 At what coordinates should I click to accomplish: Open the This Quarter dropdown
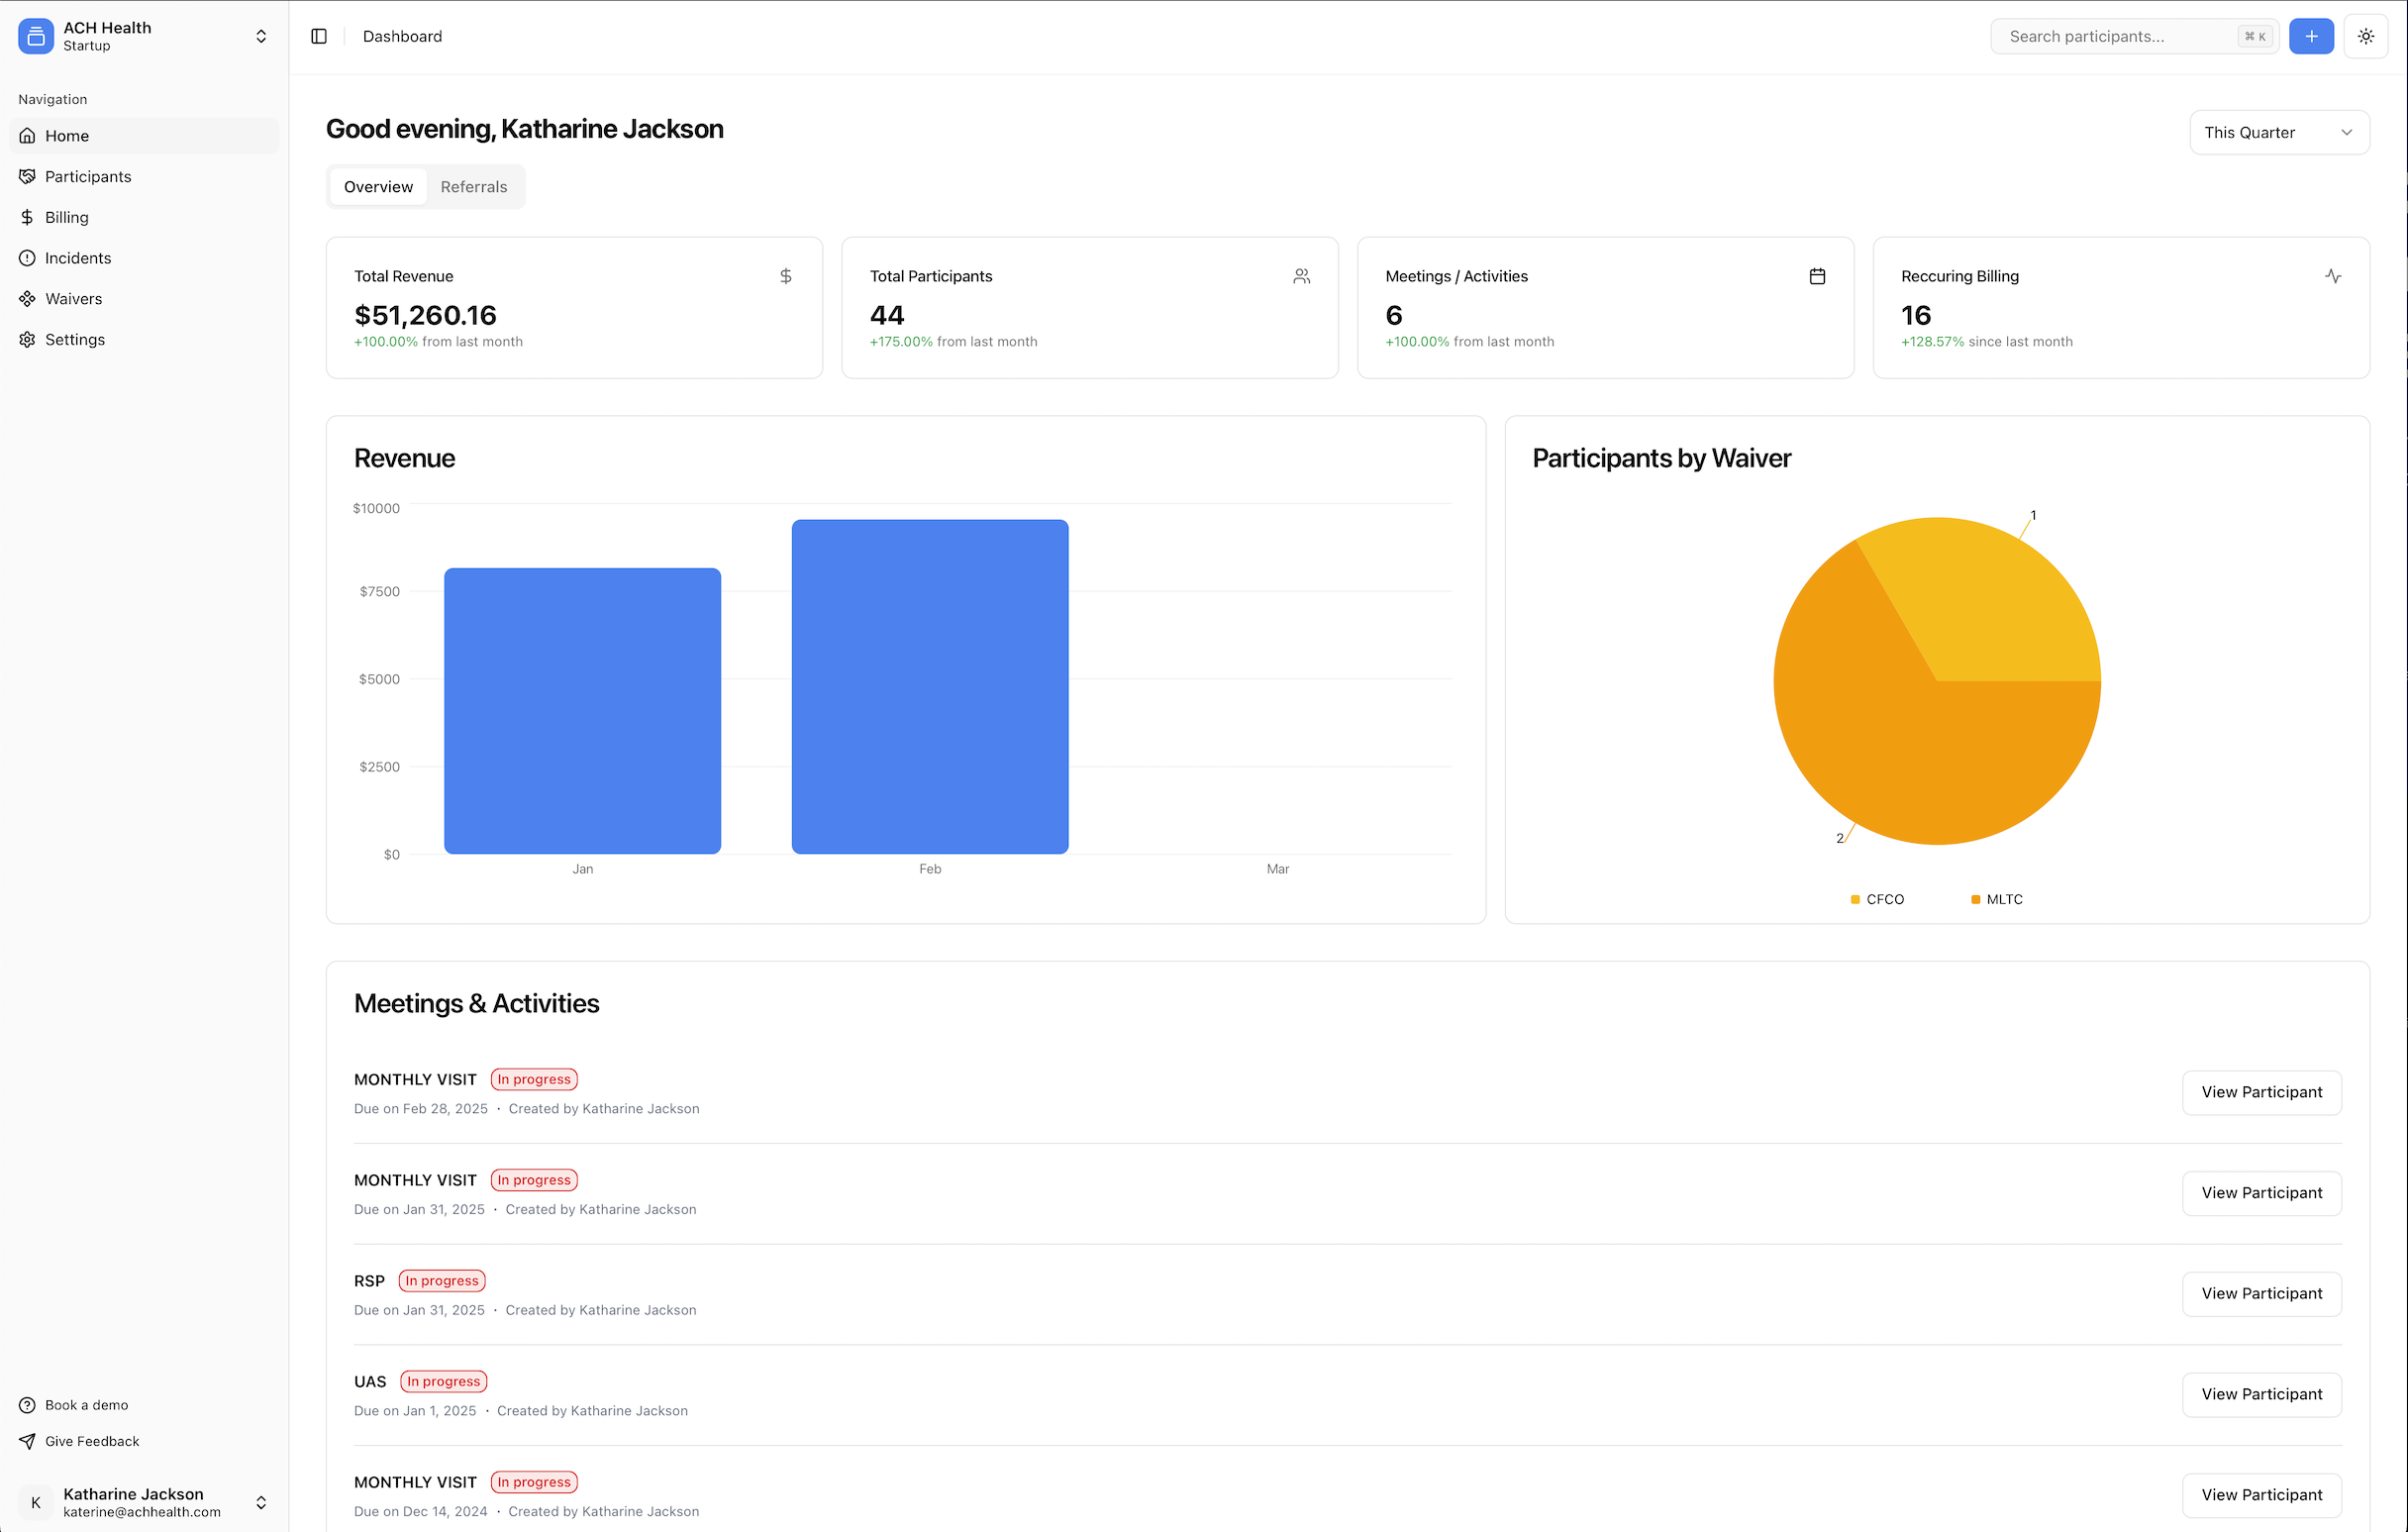[2279, 132]
